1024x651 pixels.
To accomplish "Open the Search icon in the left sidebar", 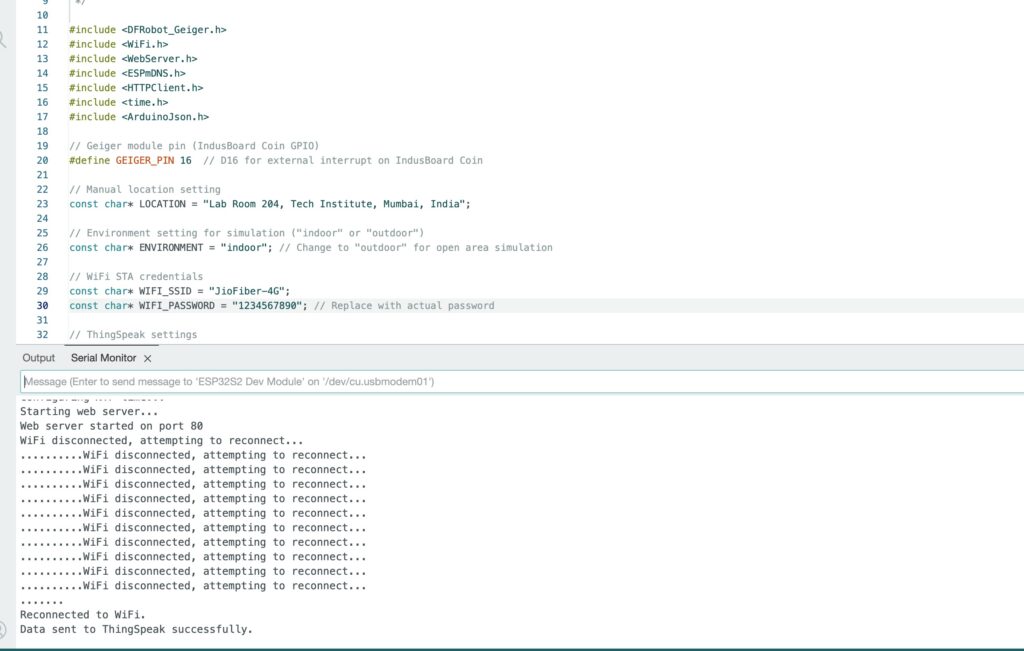I will click(3, 40).
